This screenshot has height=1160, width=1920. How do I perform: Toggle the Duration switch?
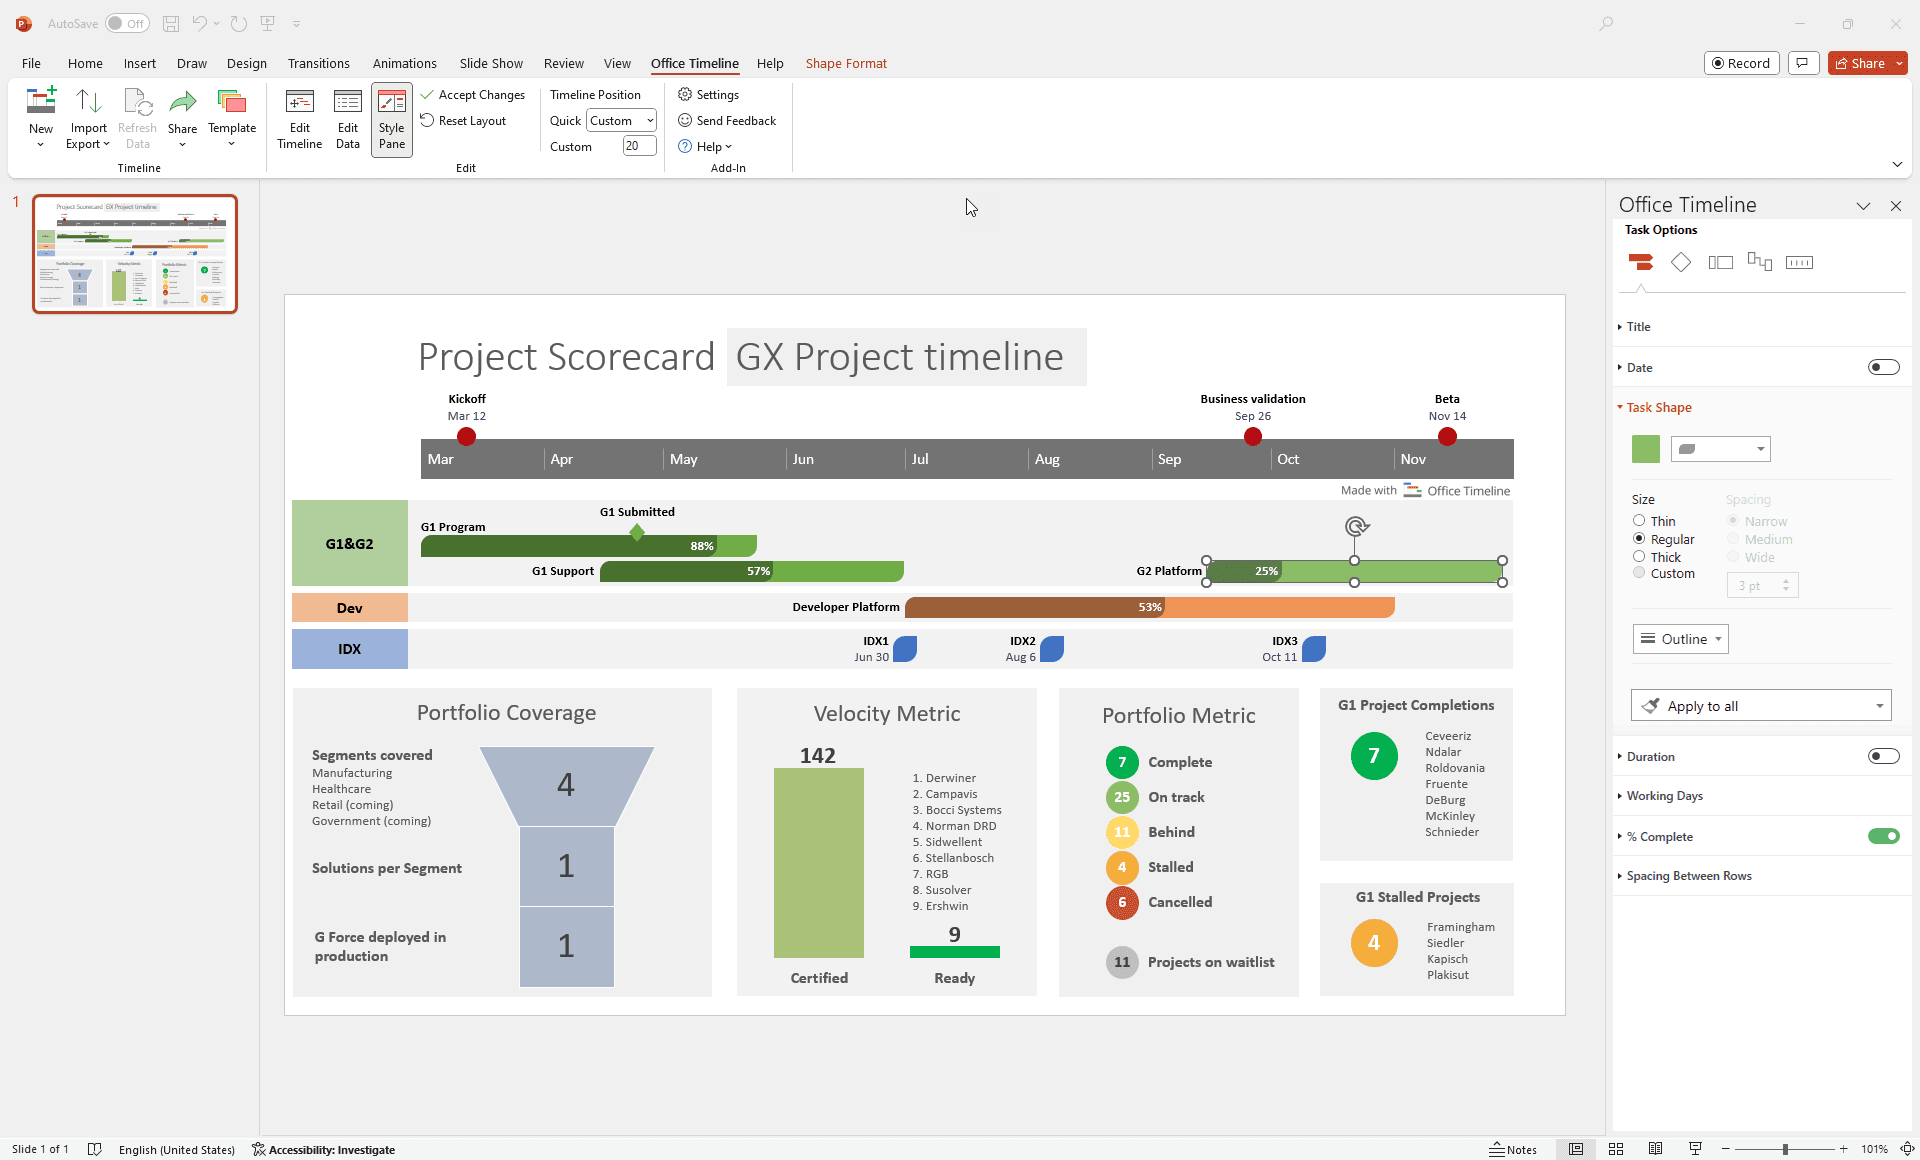1884,756
